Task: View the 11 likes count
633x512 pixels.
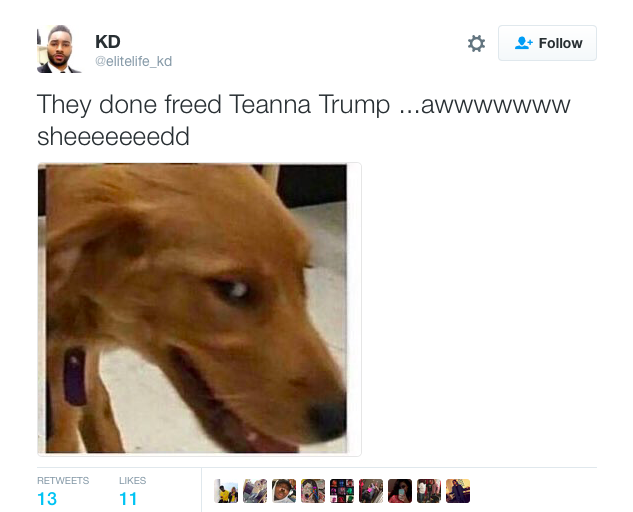Action: click(x=128, y=499)
